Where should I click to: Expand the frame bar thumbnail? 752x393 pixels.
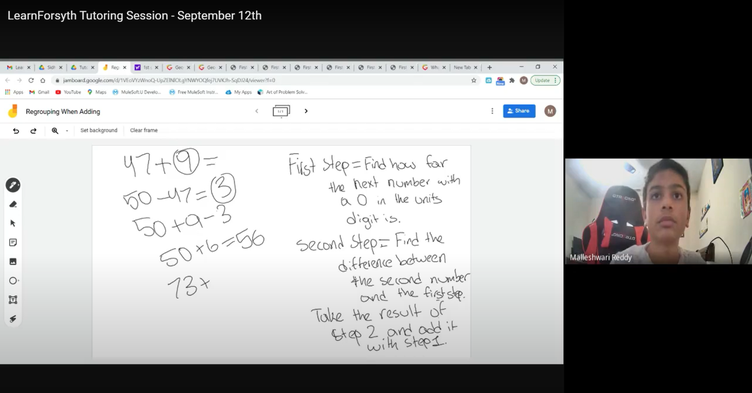click(281, 111)
